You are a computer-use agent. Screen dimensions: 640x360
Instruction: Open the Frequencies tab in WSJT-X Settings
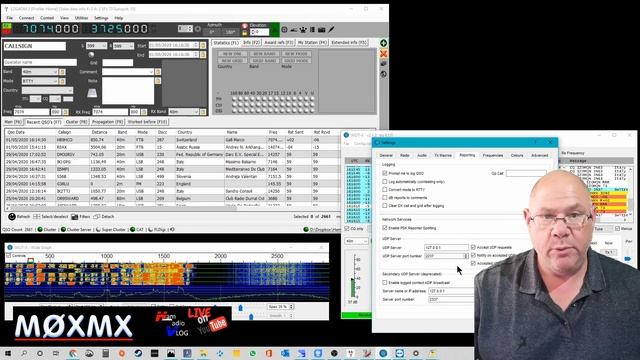tap(493, 156)
